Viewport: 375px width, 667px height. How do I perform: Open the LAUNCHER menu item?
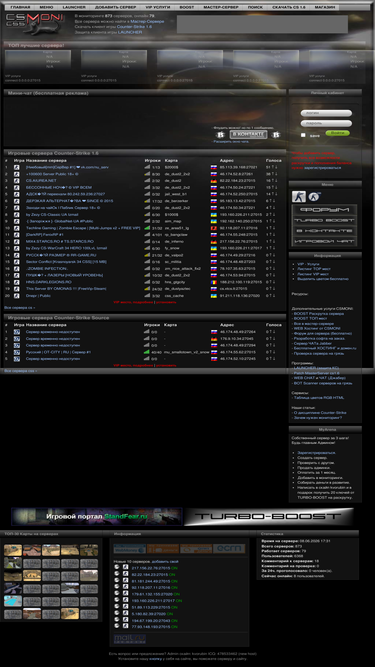(74, 7)
